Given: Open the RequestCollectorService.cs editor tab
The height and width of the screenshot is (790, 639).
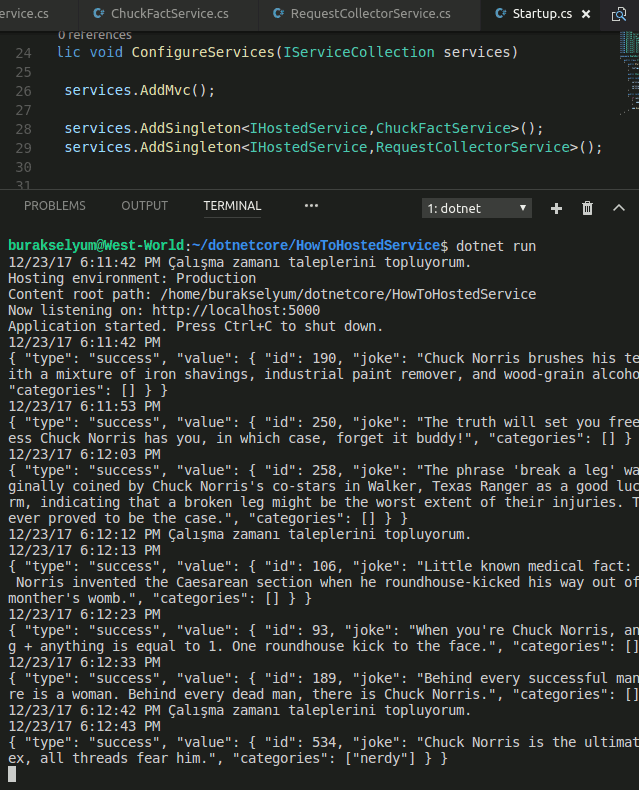Looking at the screenshot, I should tap(369, 14).
